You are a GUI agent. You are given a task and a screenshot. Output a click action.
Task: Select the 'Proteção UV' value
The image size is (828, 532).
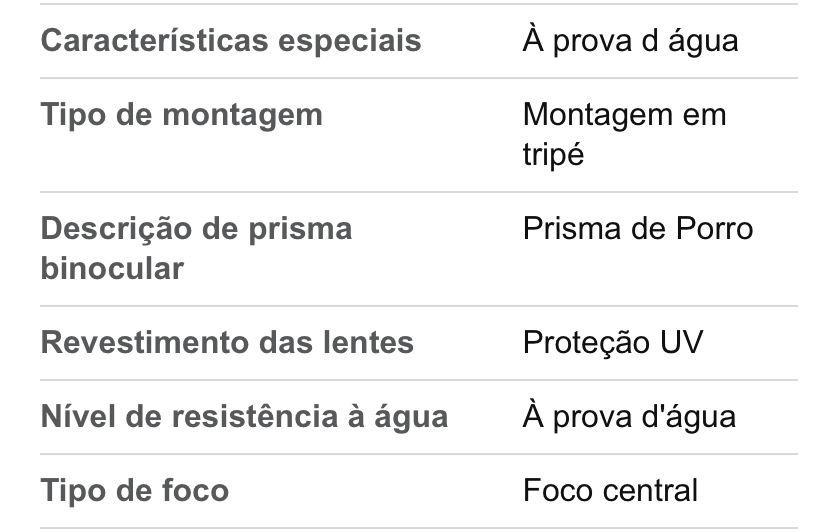click(x=612, y=342)
